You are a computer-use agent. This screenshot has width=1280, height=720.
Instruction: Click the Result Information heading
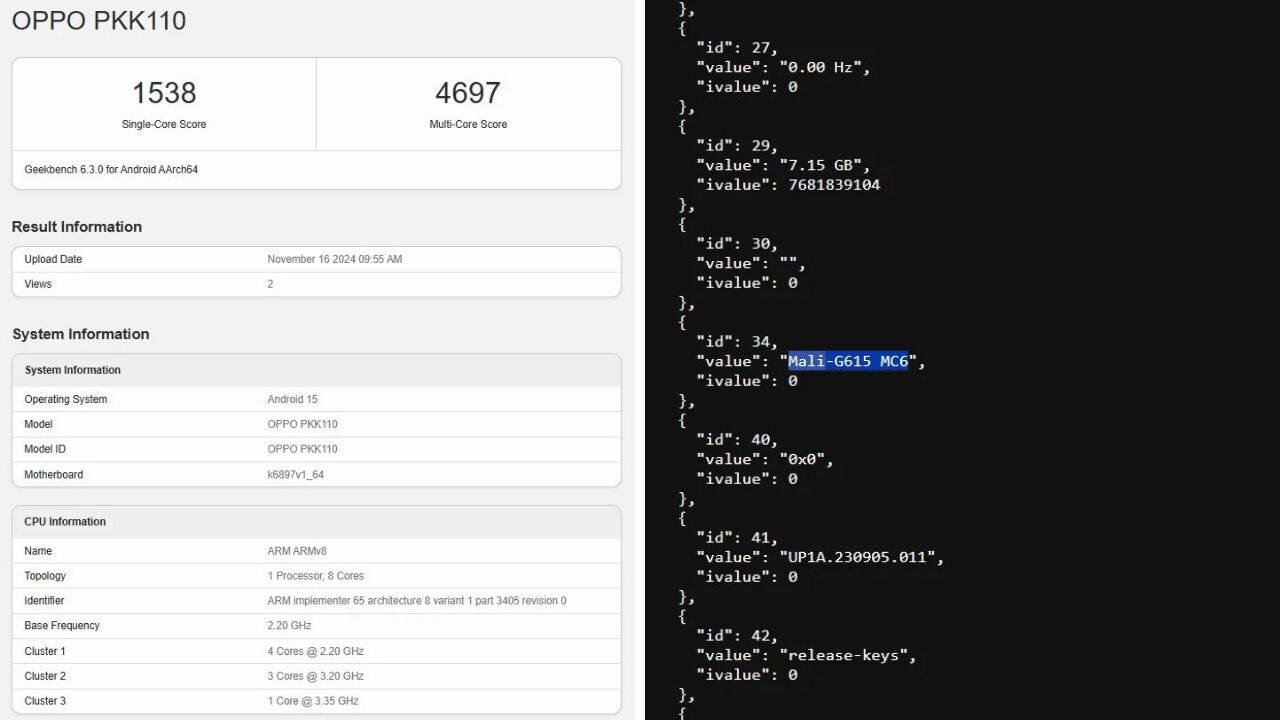point(77,227)
